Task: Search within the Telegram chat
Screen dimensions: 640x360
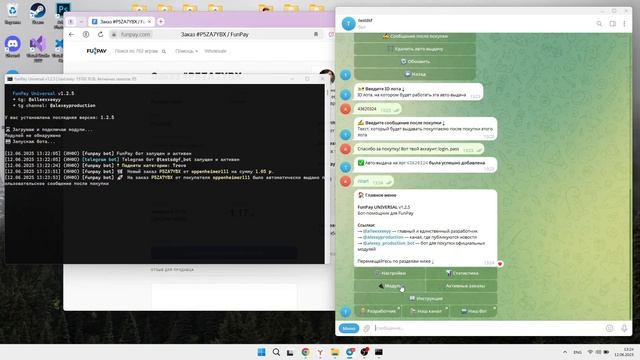Action: coord(599,24)
